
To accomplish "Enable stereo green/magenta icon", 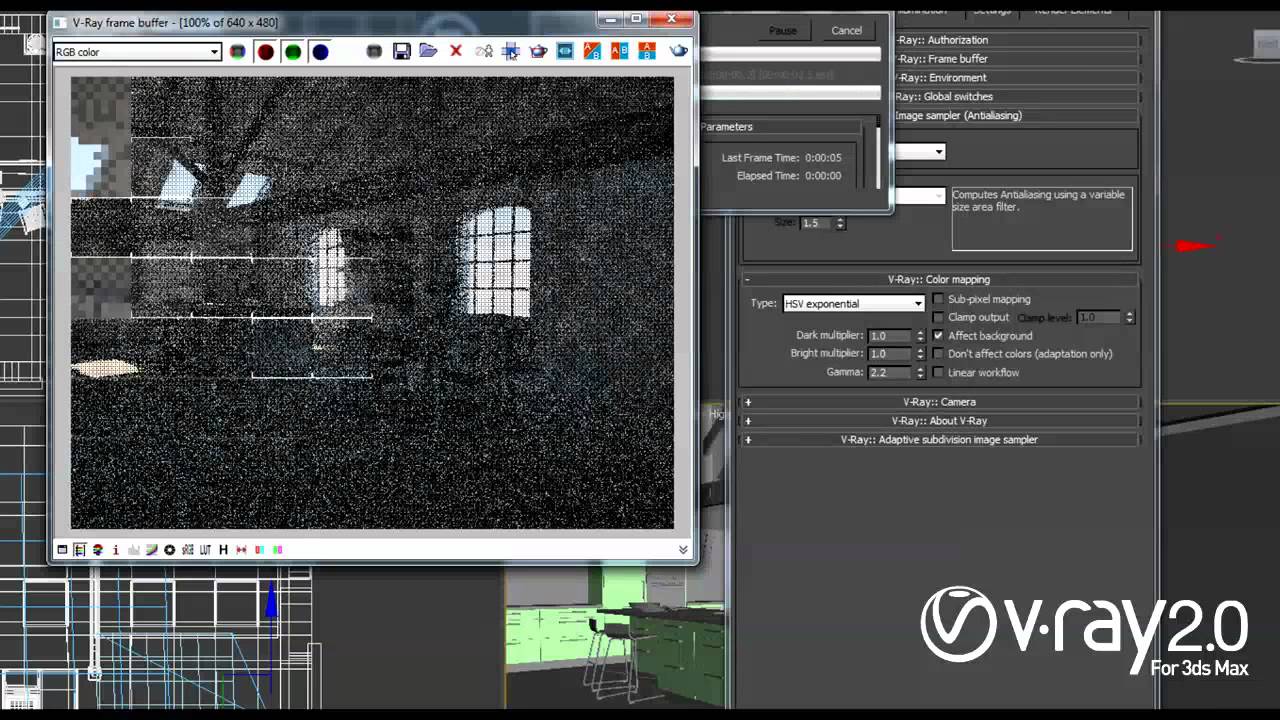I will click(x=277, y=550).
